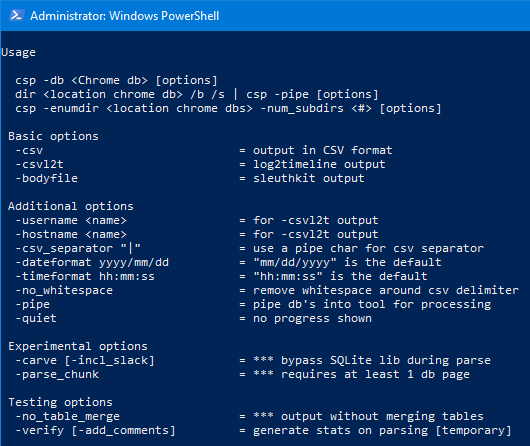
Task: Click the '-username <name>' option
Action: (x=71, y=220)
